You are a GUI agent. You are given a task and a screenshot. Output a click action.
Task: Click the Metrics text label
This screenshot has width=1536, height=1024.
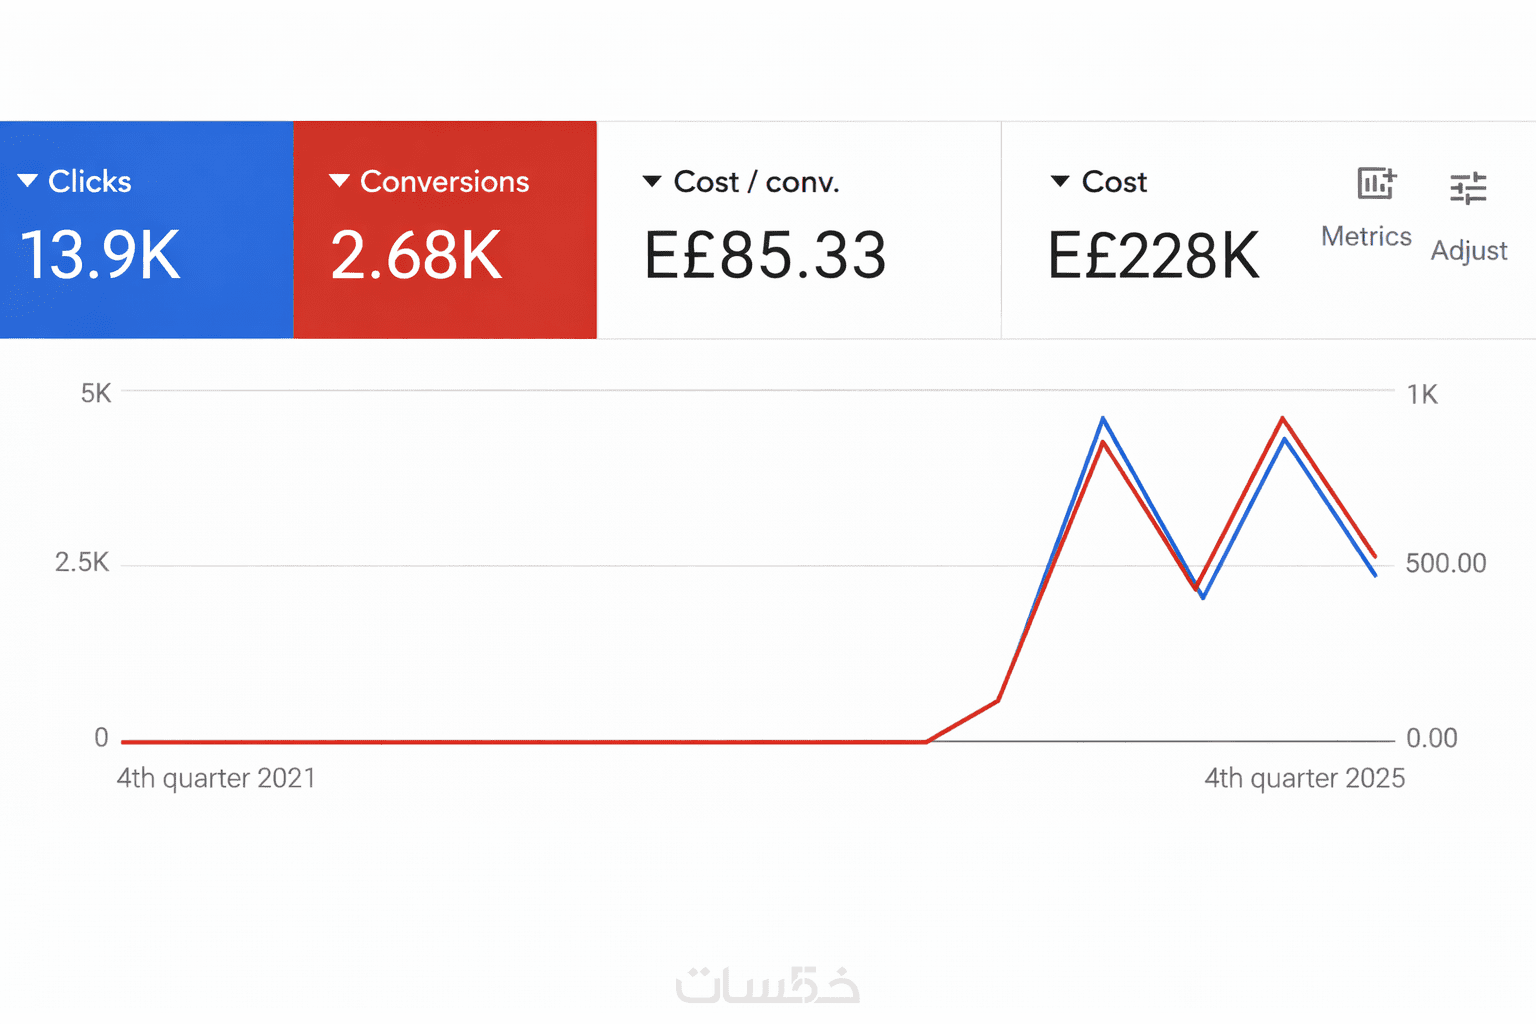click(1366, 237)
